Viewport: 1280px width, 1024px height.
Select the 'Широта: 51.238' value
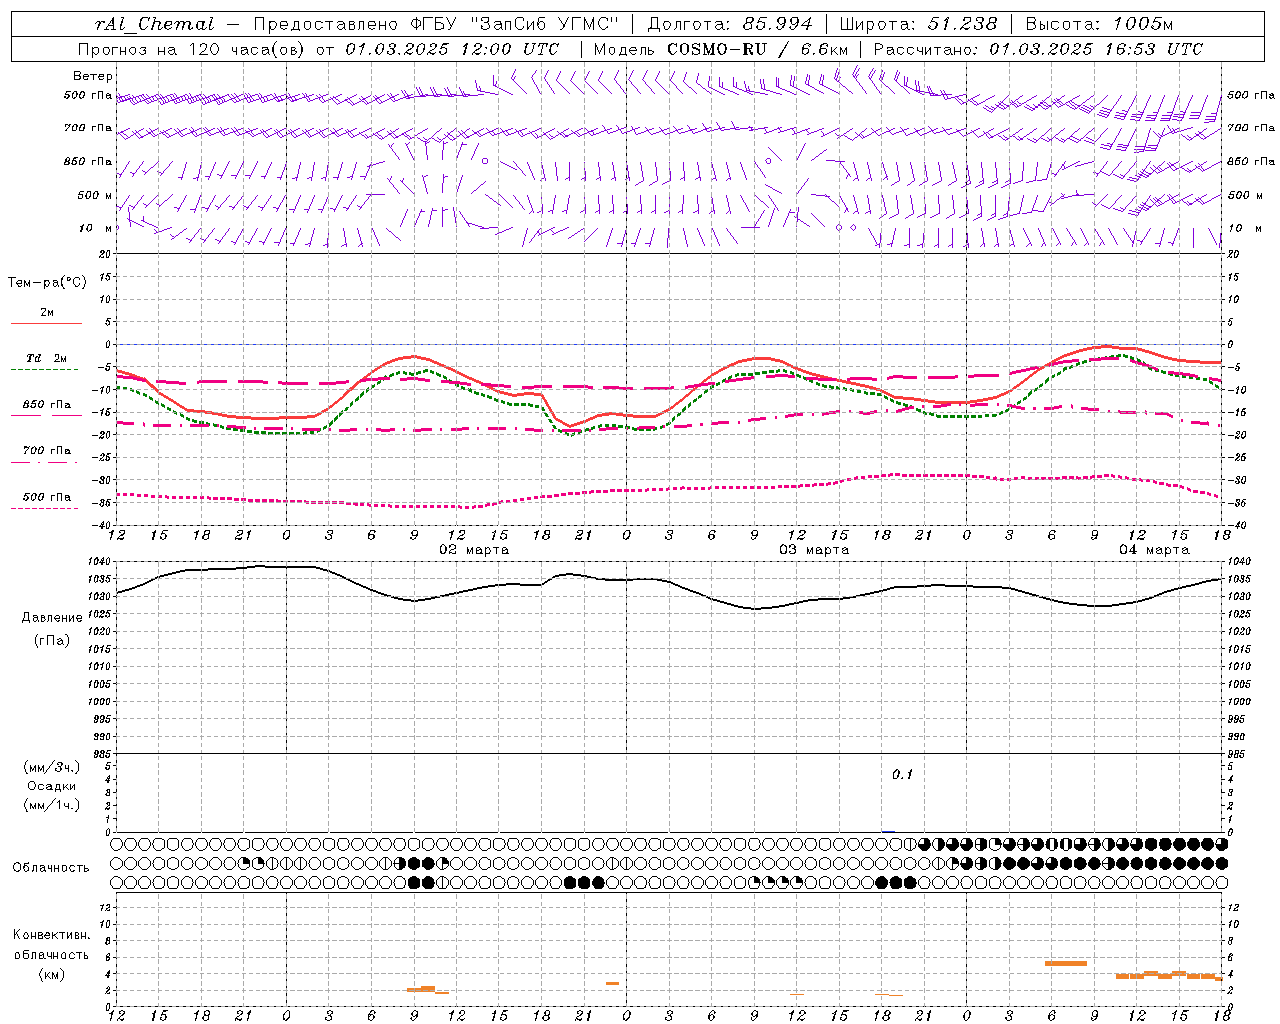pyautogui.click(x=918, y=24)
